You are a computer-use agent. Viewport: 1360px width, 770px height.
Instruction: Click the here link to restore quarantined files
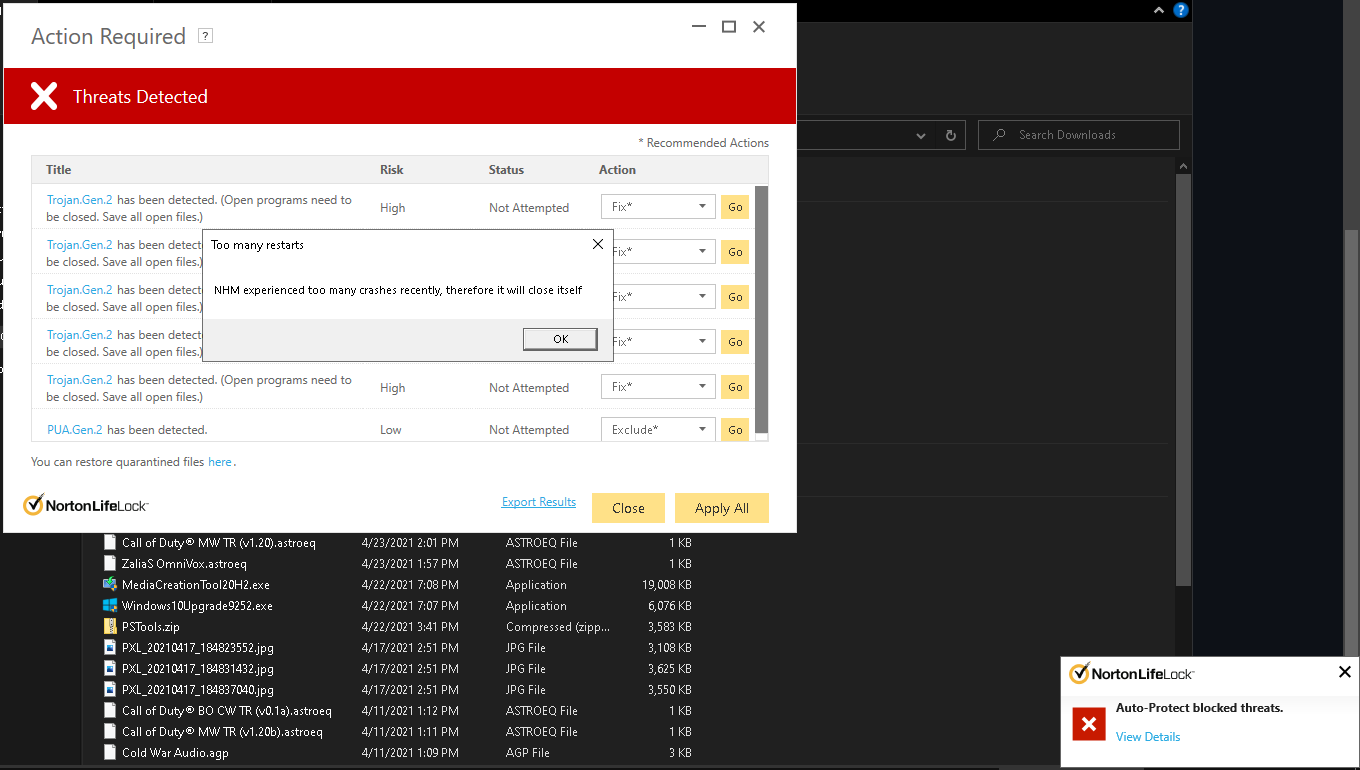pos(220,461)
